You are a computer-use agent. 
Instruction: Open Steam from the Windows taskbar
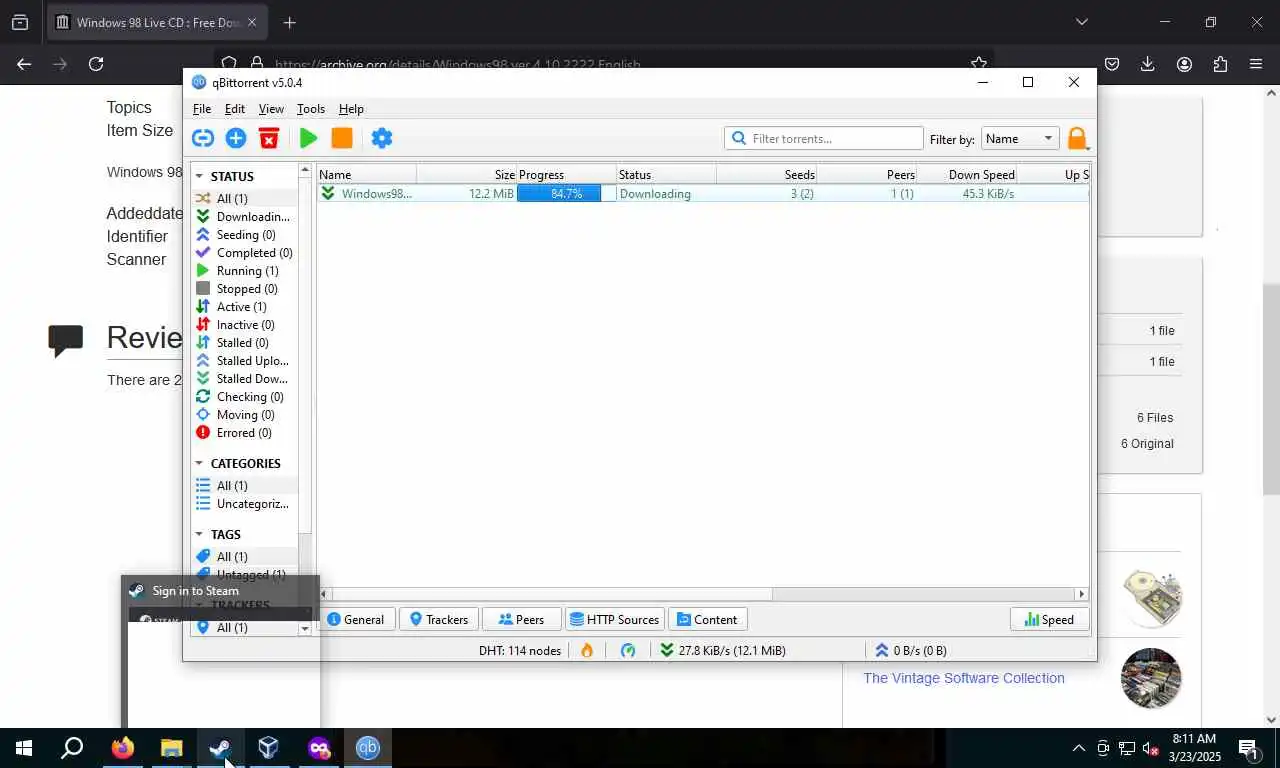tap(220, 748)
